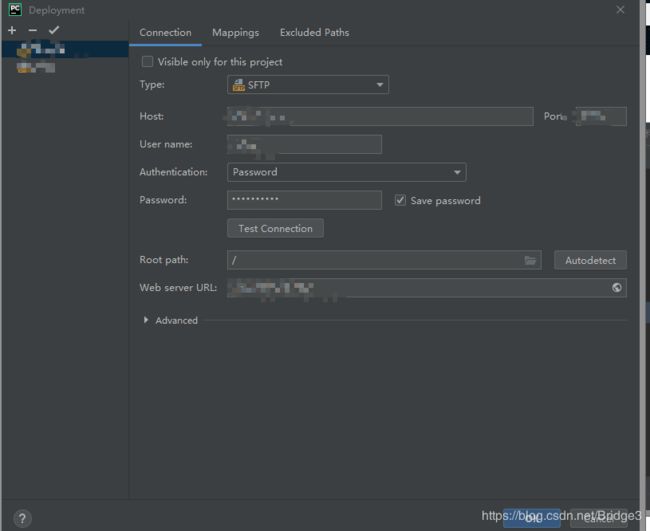This screenshot has width=650, height=531.
Task: Expand the Advanced section
Action: point(146,320)
